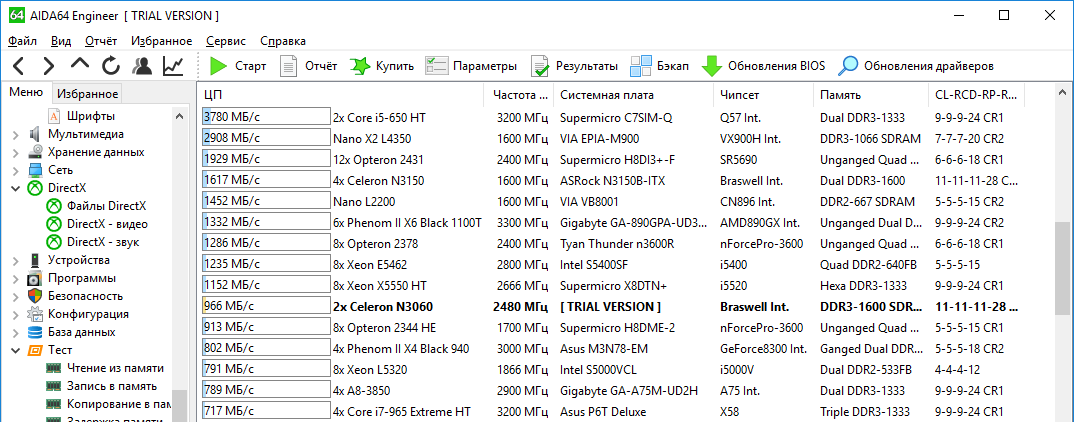
Task: Open Параметры from the toolbar
Action: click(x=471, y=66)
